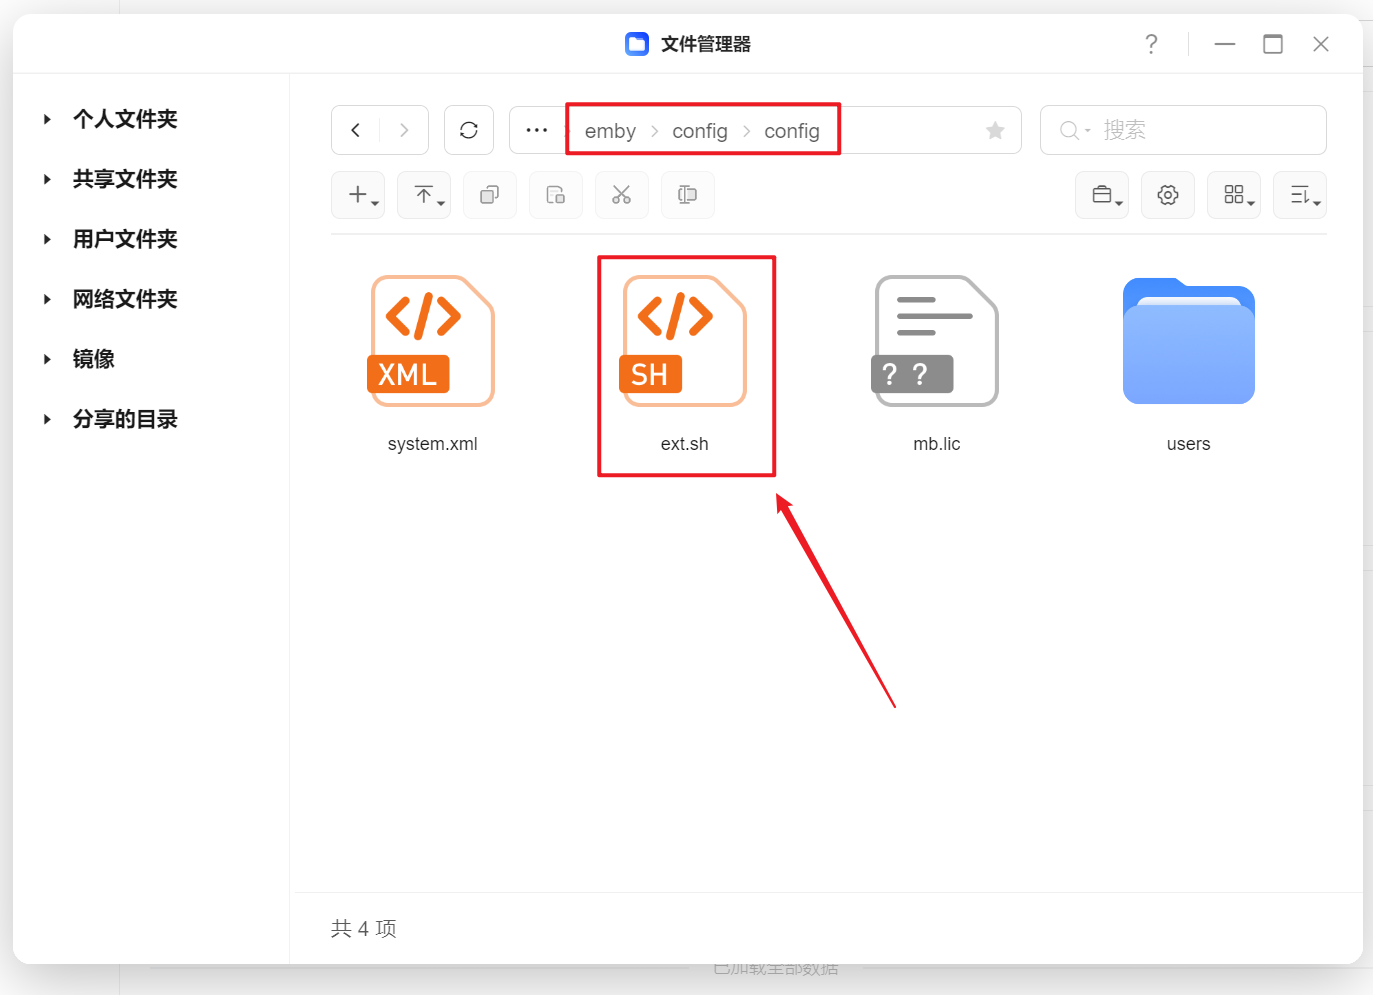Click the first config breadcrumb
Screen dimensions: 1373x995
[700, 131]
